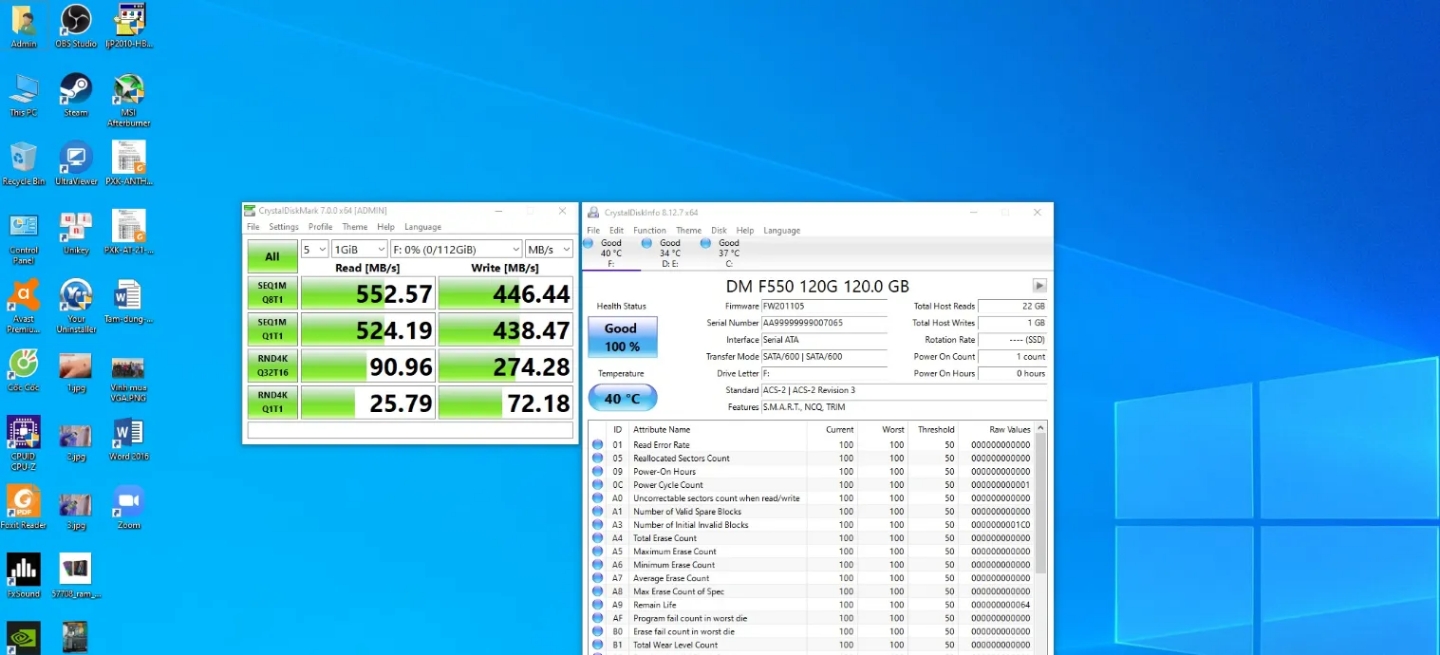Click 552.57 sequential read result
Image resolution: width=1440 pixels, height=655 pixels.
tap(368, 293)
